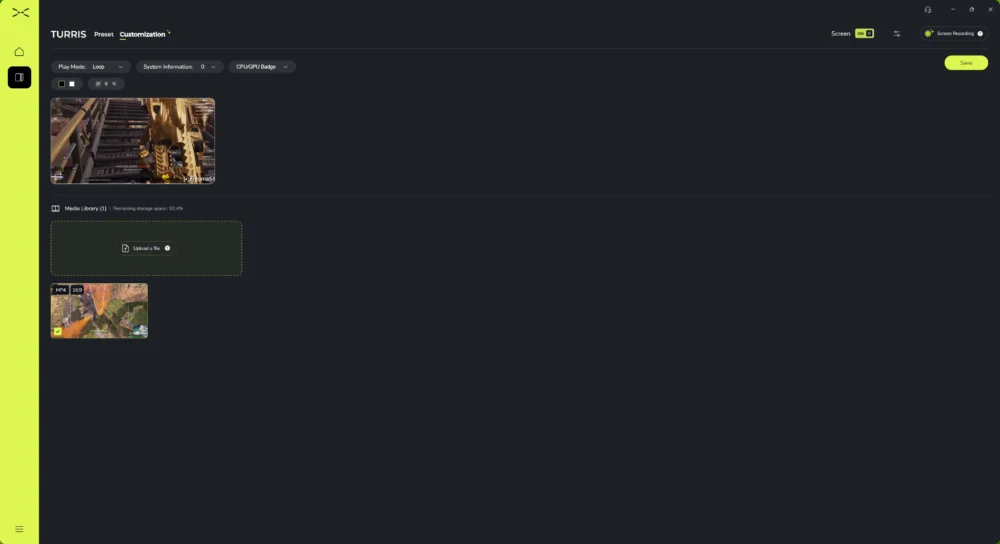The image size is (1000, 544).
Task: Open the hamburger menu at sidebar bottom
Action: (x=19, y=529)
